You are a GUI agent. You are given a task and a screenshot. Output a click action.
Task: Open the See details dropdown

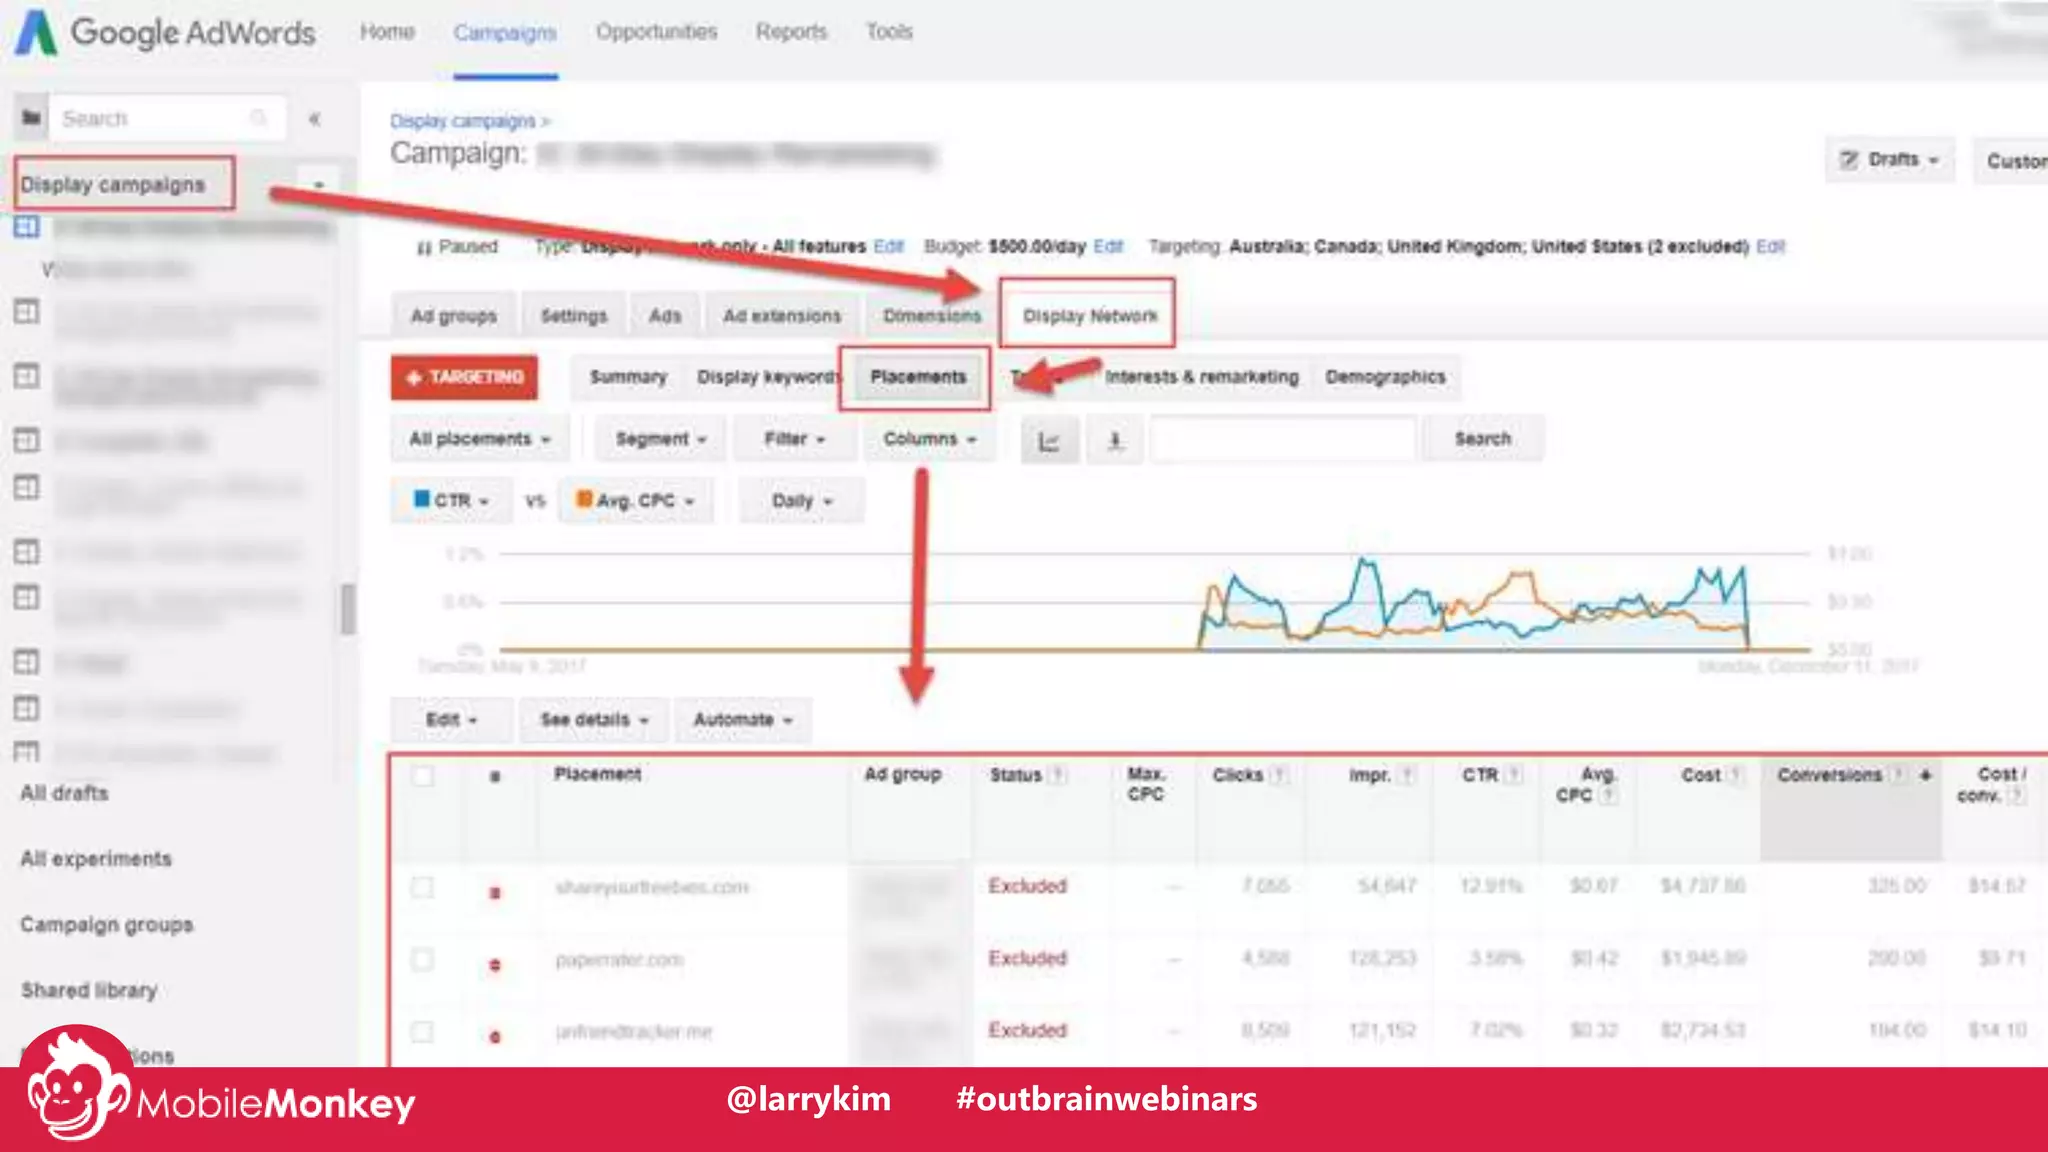coord(594,720)
